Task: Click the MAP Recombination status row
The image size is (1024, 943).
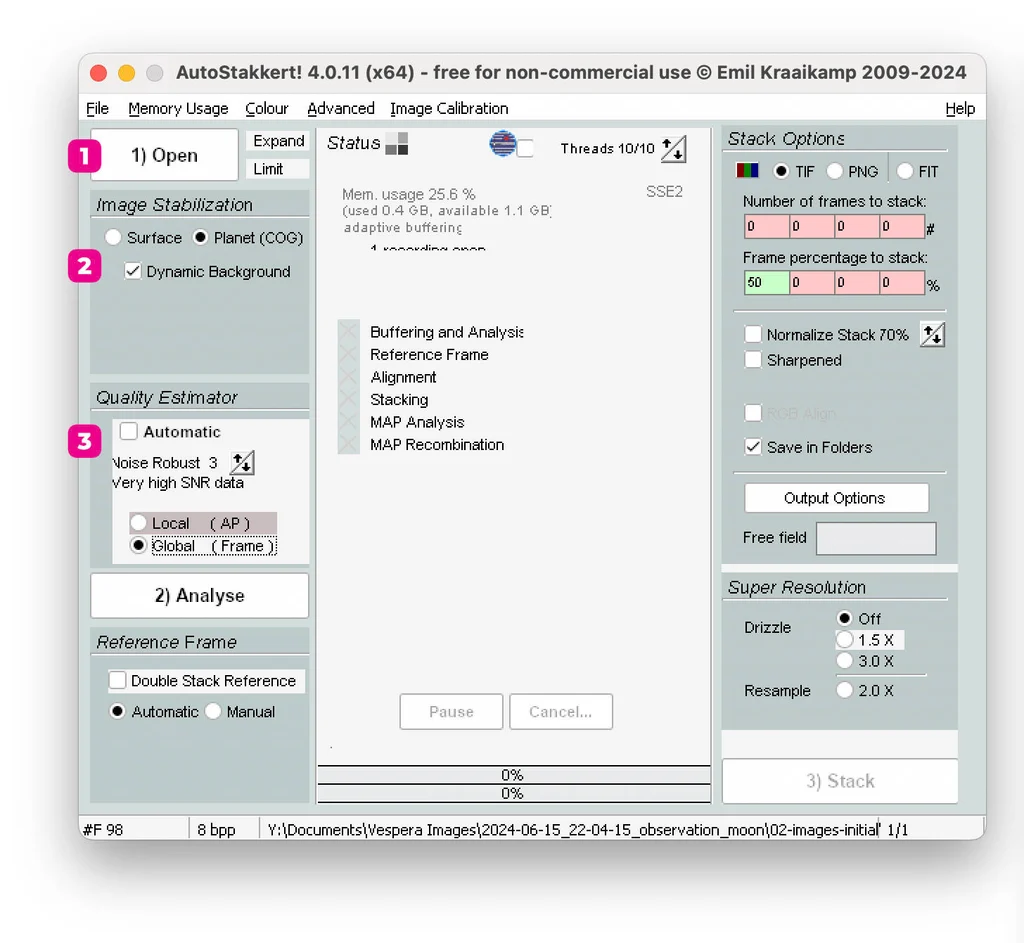Action: (421, 445)
